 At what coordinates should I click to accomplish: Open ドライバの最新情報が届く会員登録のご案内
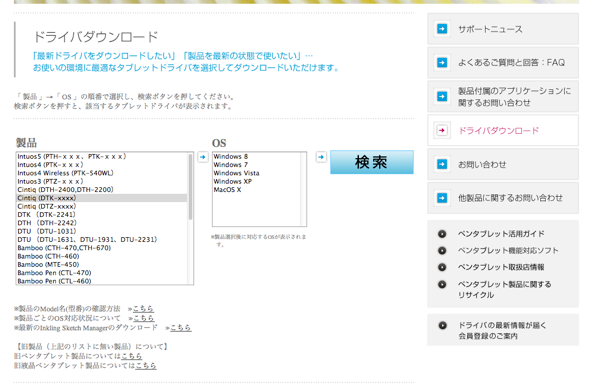coord(502,330)
